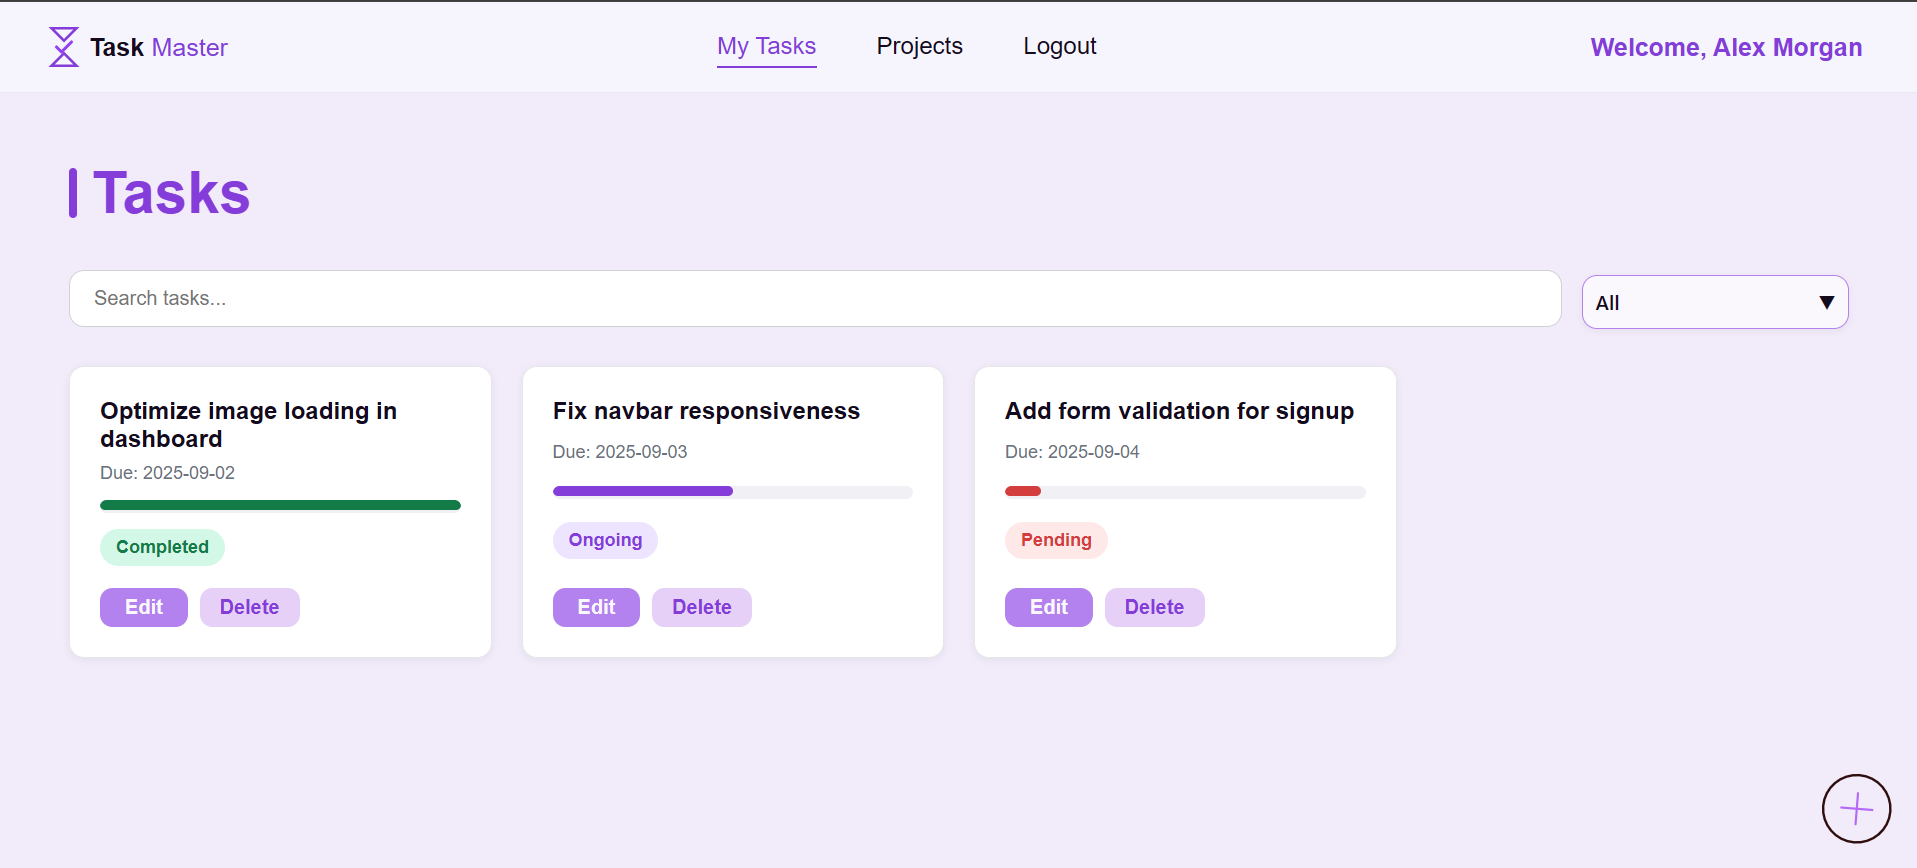Delete the Add form validation task
The image size is (1917, 868).
(1154, 607)
